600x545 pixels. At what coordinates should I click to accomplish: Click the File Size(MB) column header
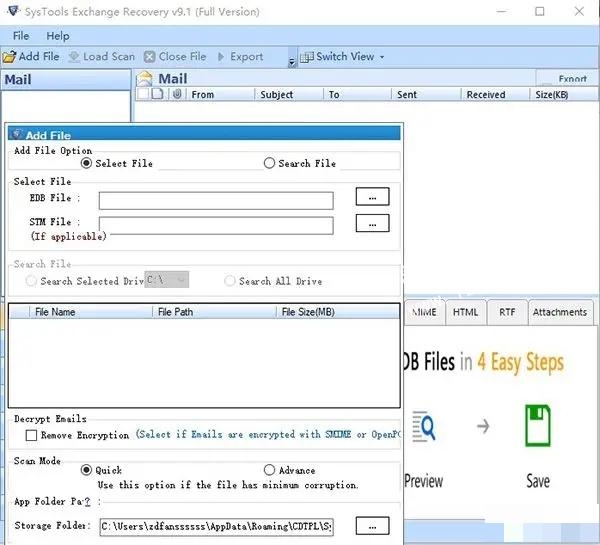point(338,312)
